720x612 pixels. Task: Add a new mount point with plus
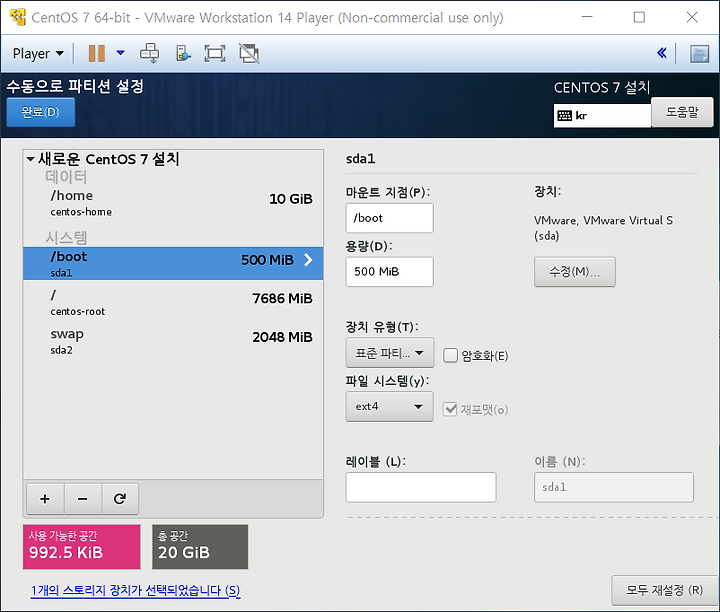[45, 499]
